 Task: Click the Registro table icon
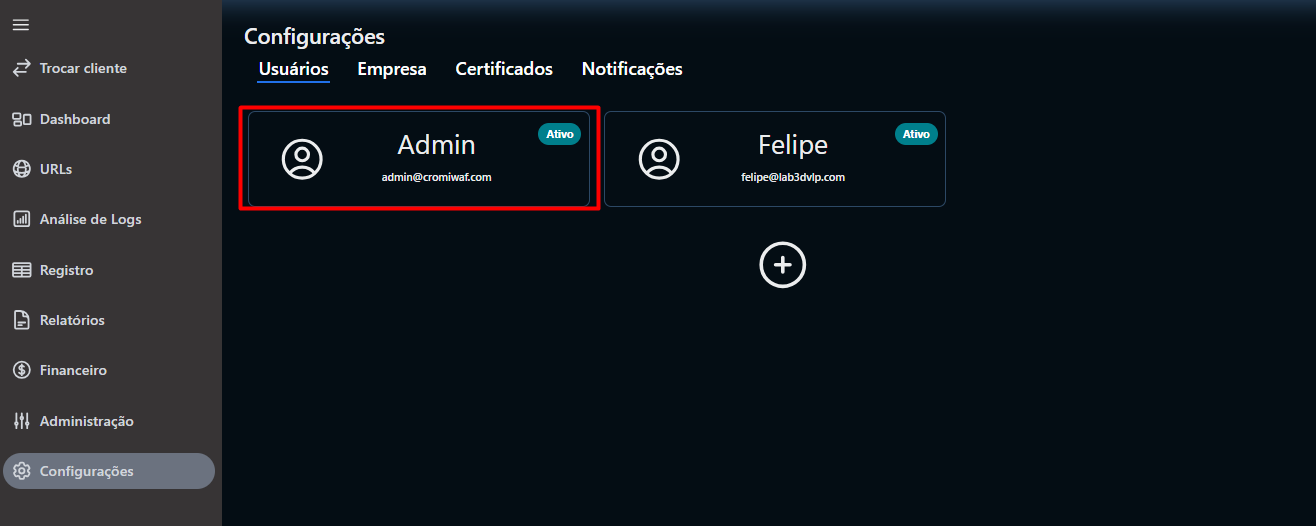(21, 270)
